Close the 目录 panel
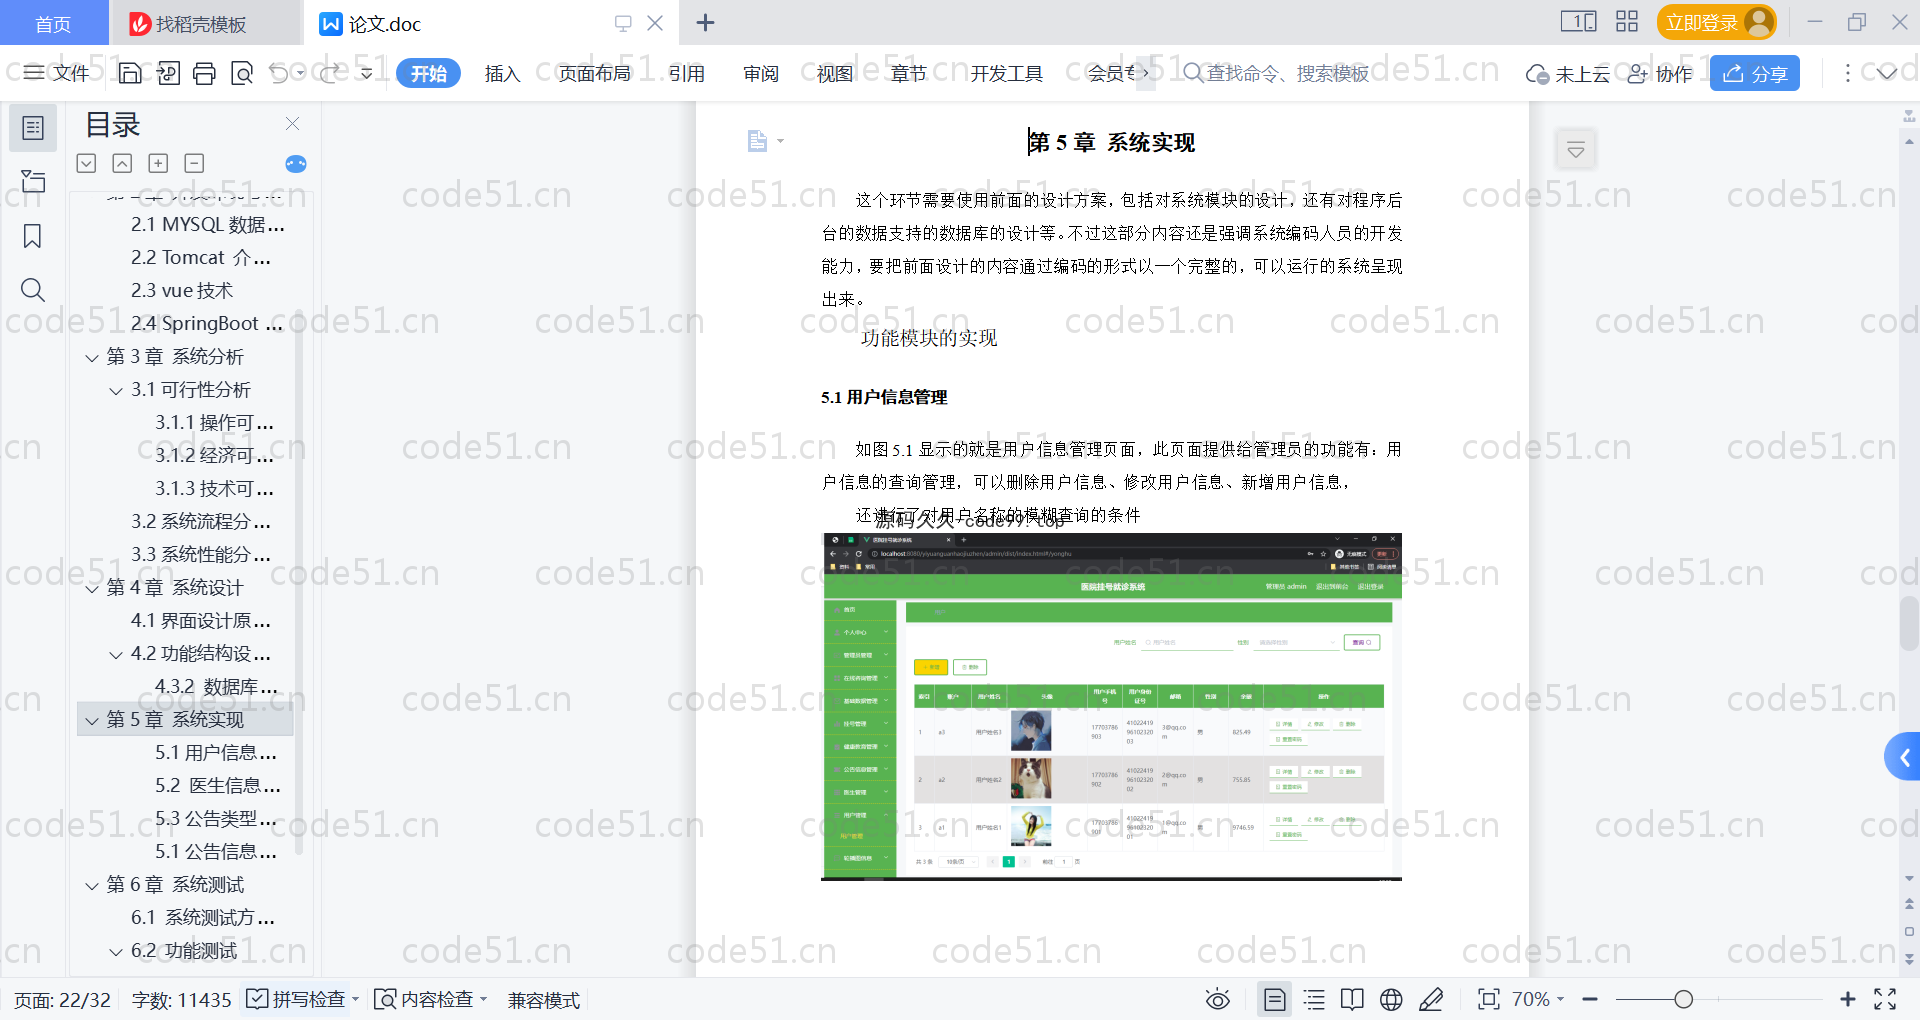Screen dimensions: 1920x1020 292,124
